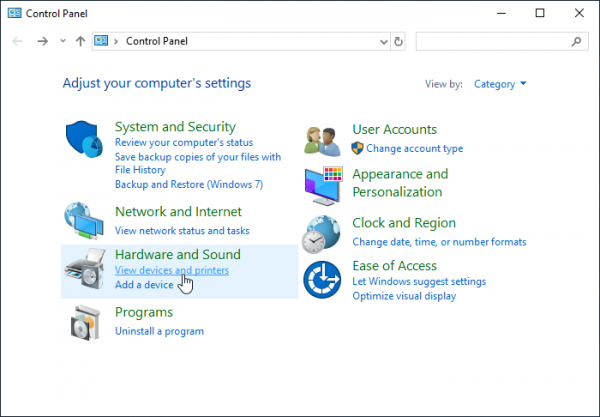Click Change date, time, or number formats
The width and height of the screenshot is (600, 417).
439,242
